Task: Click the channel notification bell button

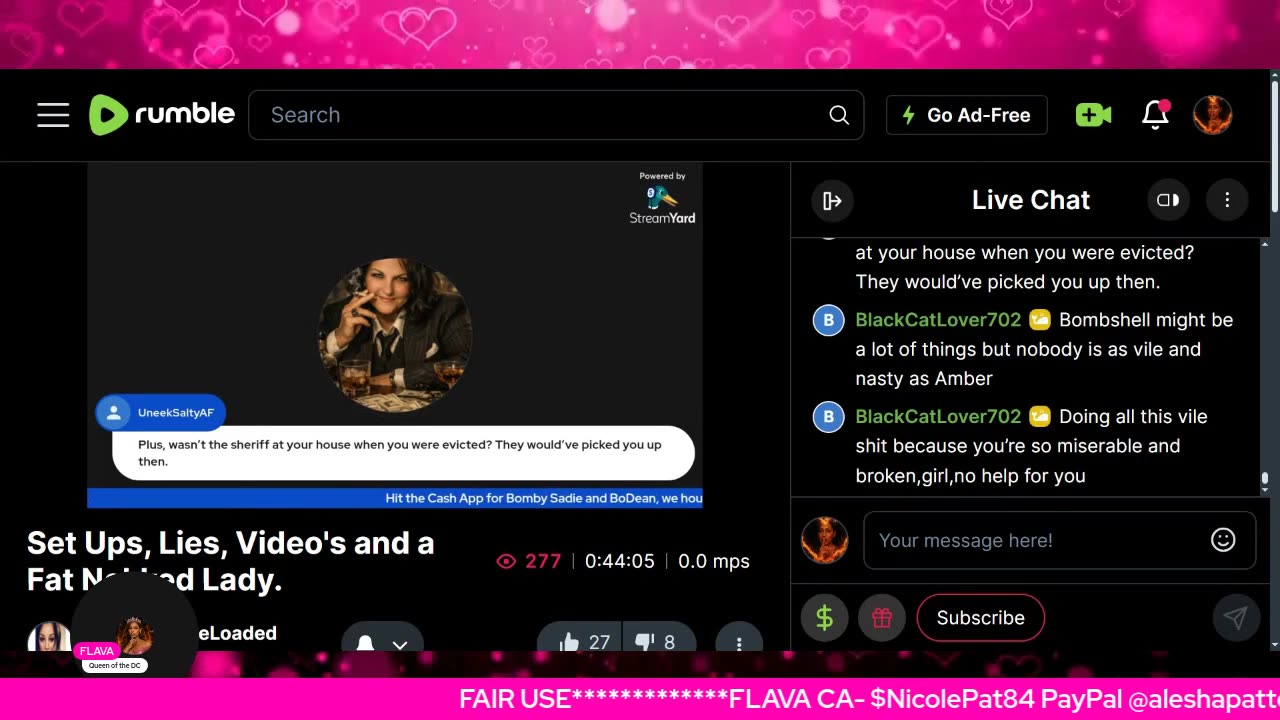Action: [x=365, y=643]
